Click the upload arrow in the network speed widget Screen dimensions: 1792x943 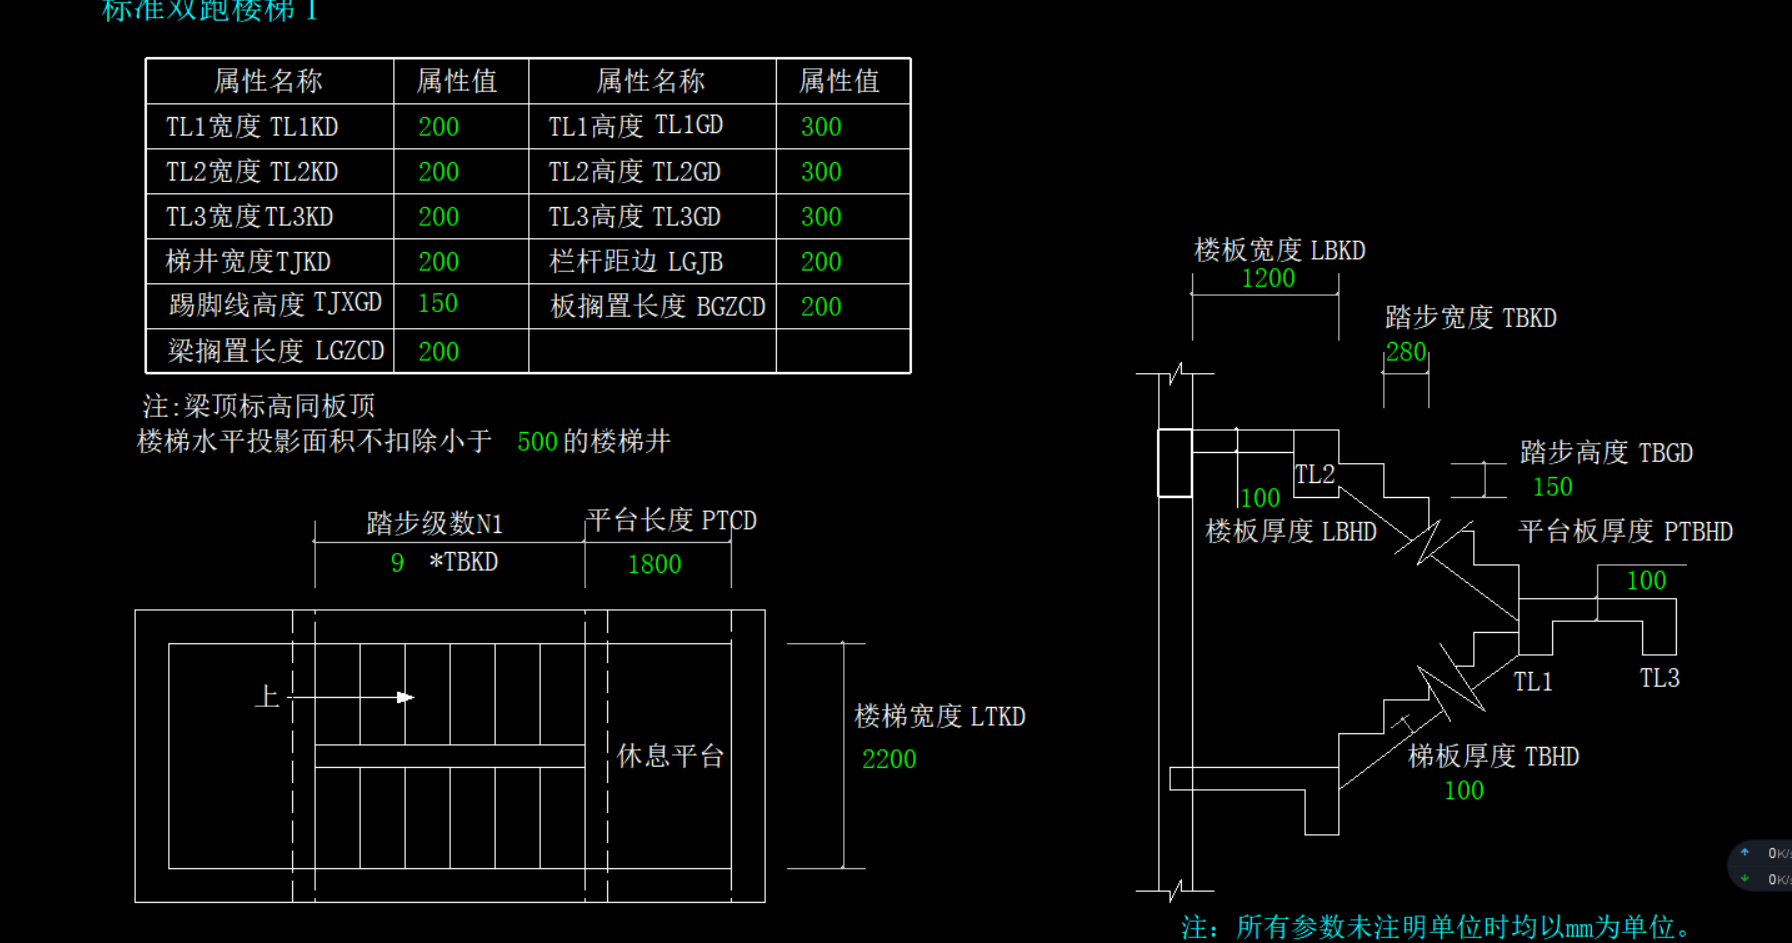(x=1745, y=852)
